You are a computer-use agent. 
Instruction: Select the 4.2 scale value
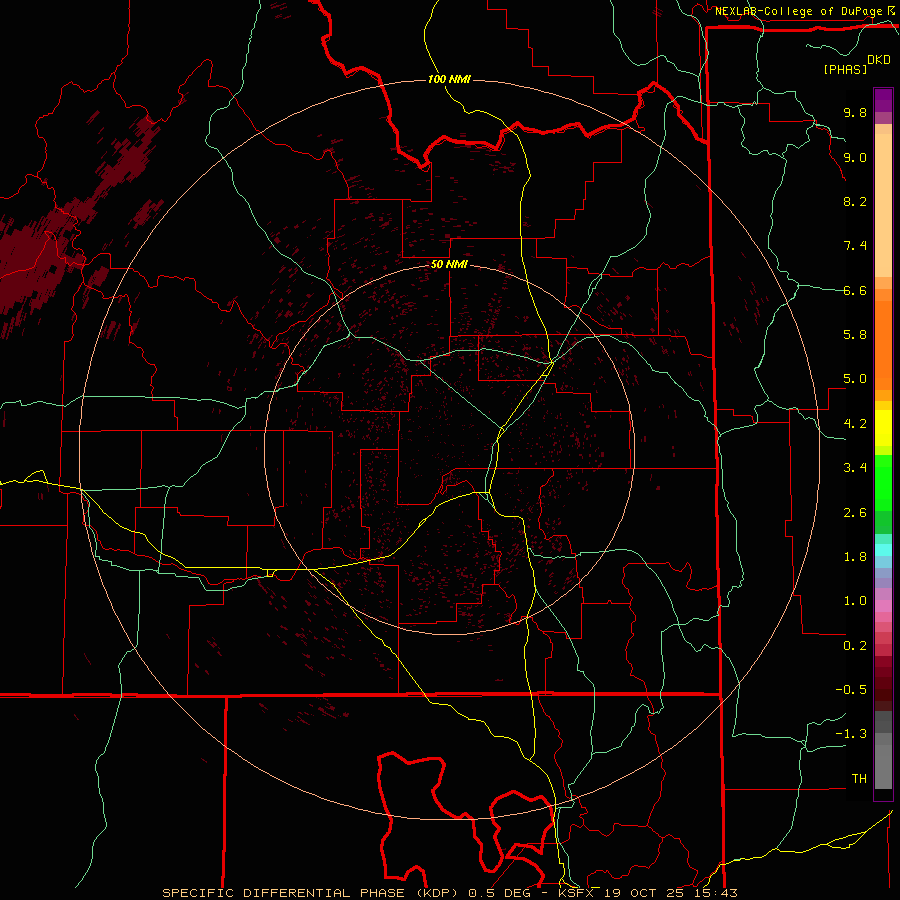(x=855, y=424)
